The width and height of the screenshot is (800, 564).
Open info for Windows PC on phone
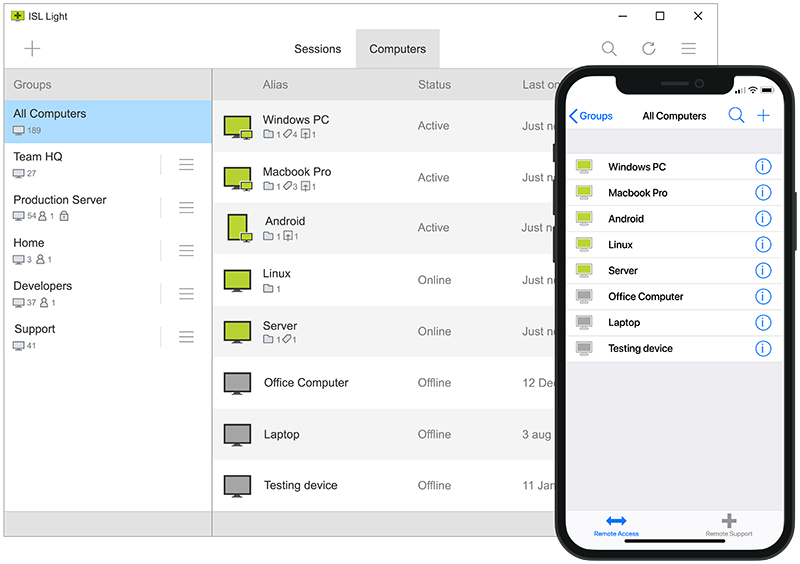click(763, 166)
